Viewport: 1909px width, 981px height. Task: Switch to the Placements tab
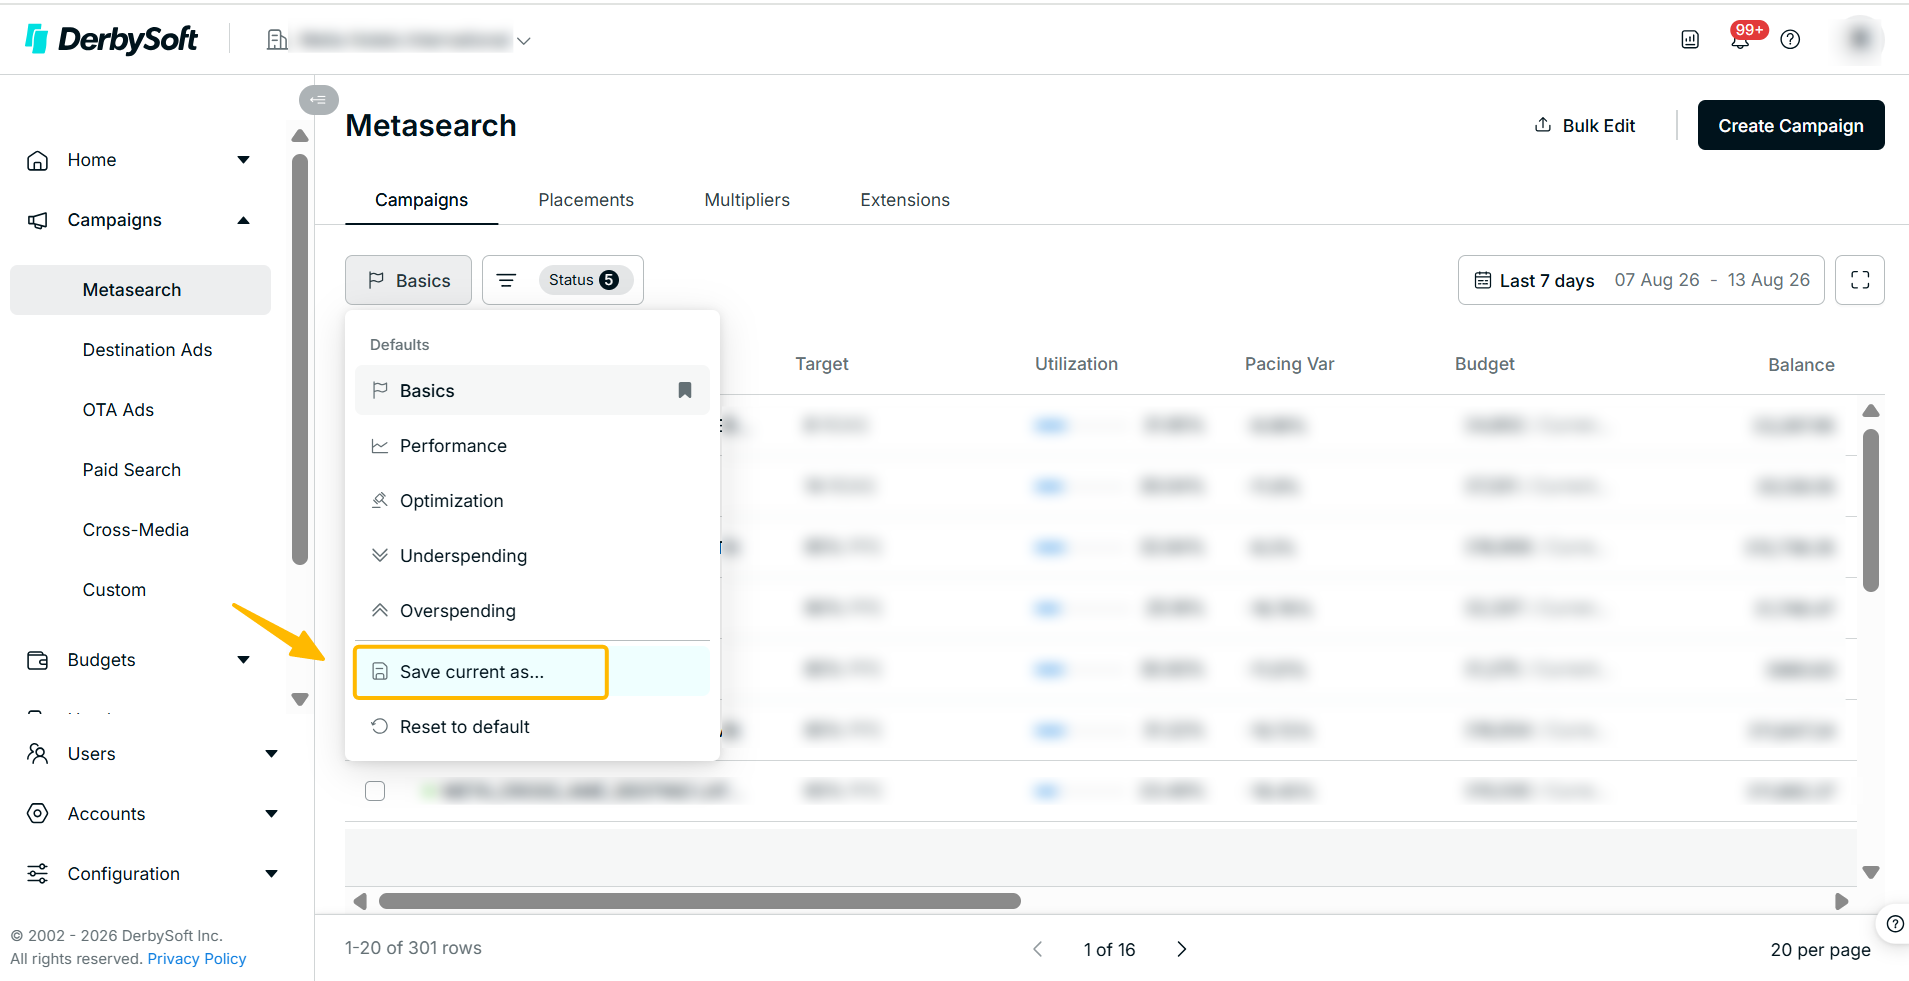(586, 200)
